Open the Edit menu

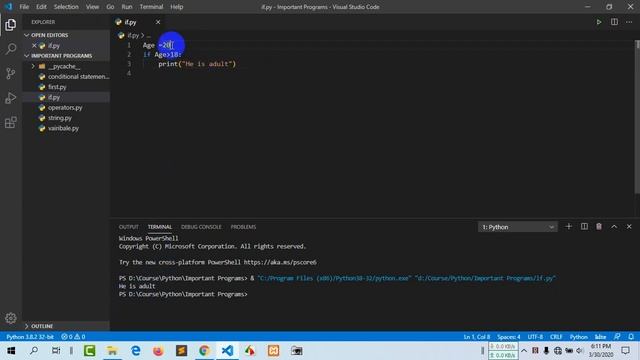(x=41, y=7)
